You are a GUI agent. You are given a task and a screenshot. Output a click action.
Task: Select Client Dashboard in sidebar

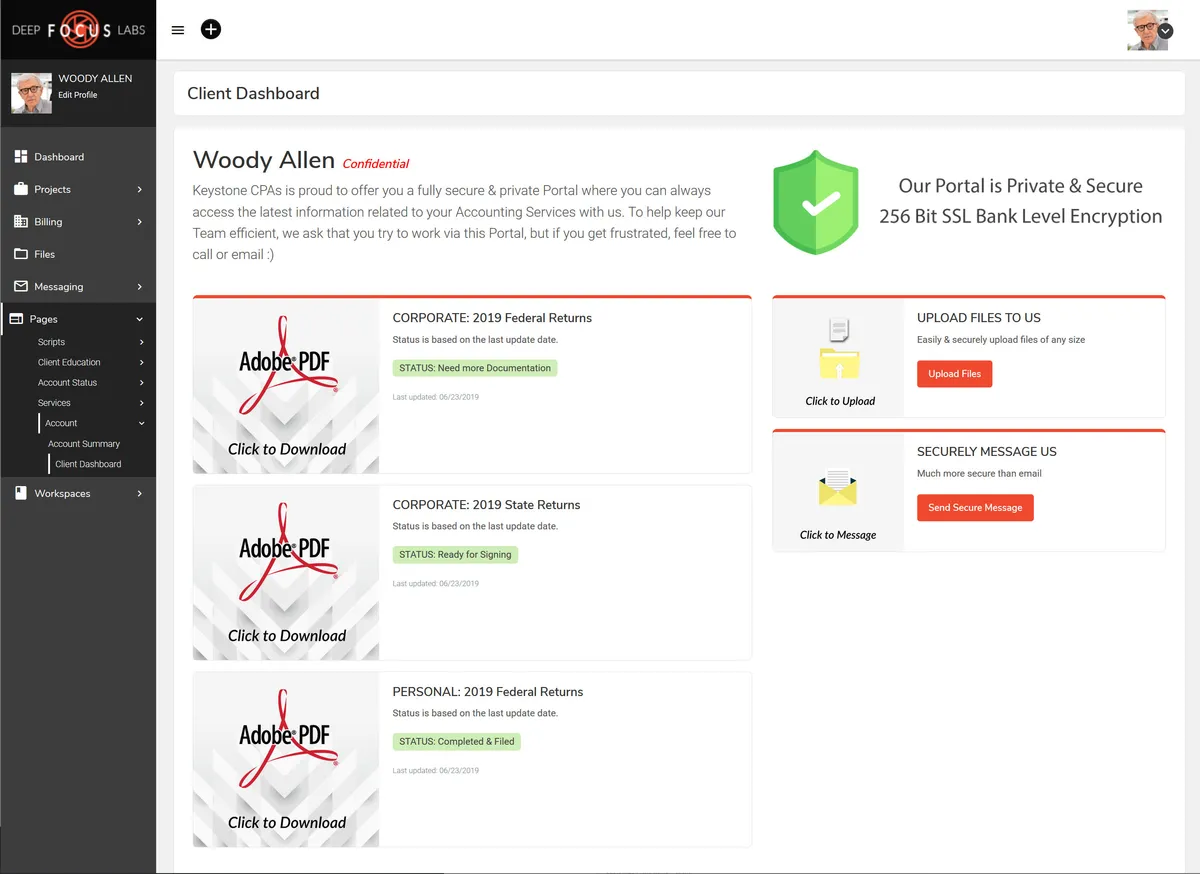(x=88, y=464)
